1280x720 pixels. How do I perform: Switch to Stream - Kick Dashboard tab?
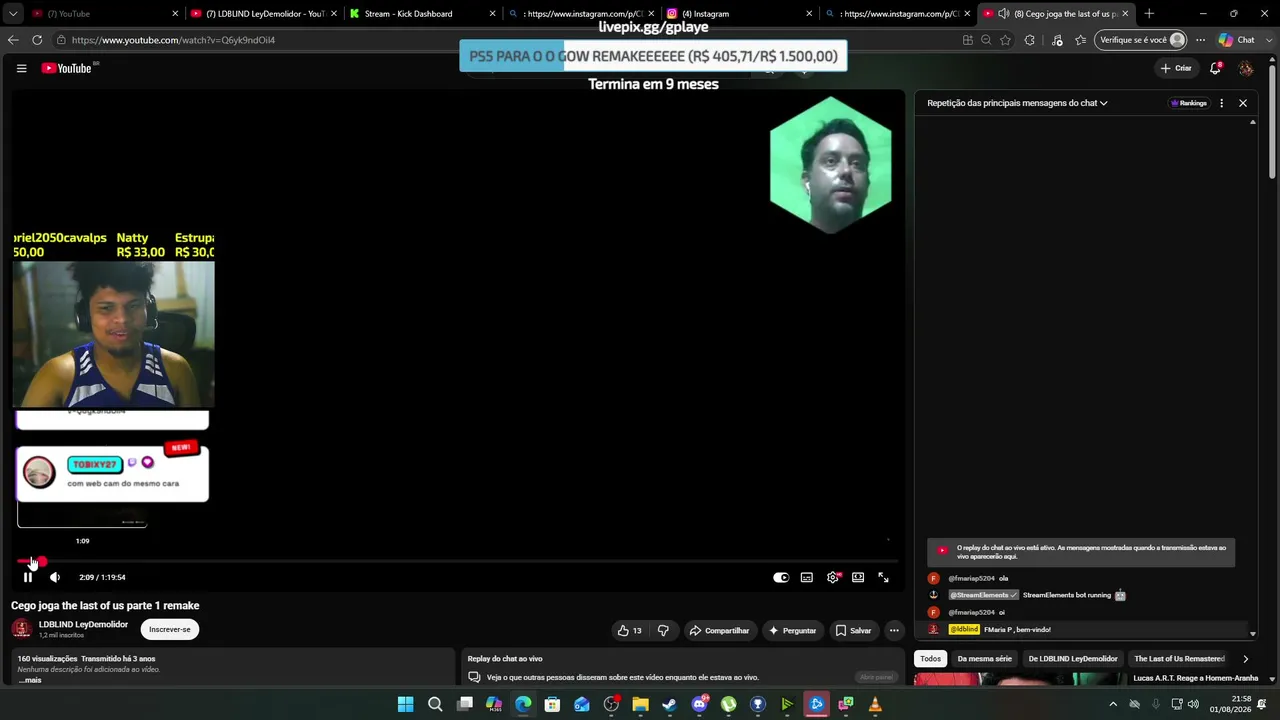click(x=420, y=14)
